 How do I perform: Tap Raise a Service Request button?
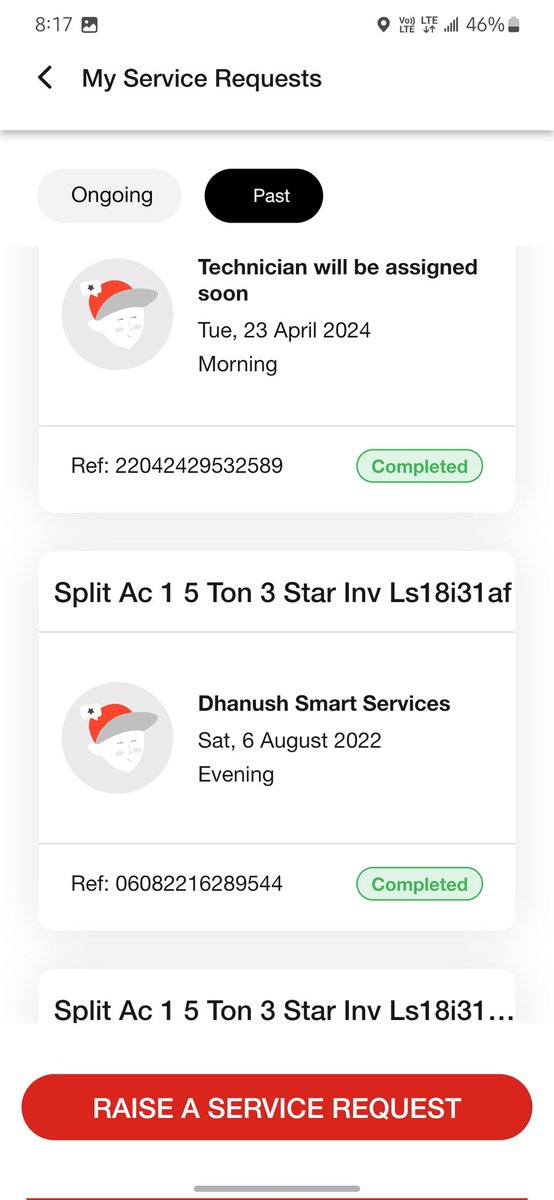(x=277, y=1108)
